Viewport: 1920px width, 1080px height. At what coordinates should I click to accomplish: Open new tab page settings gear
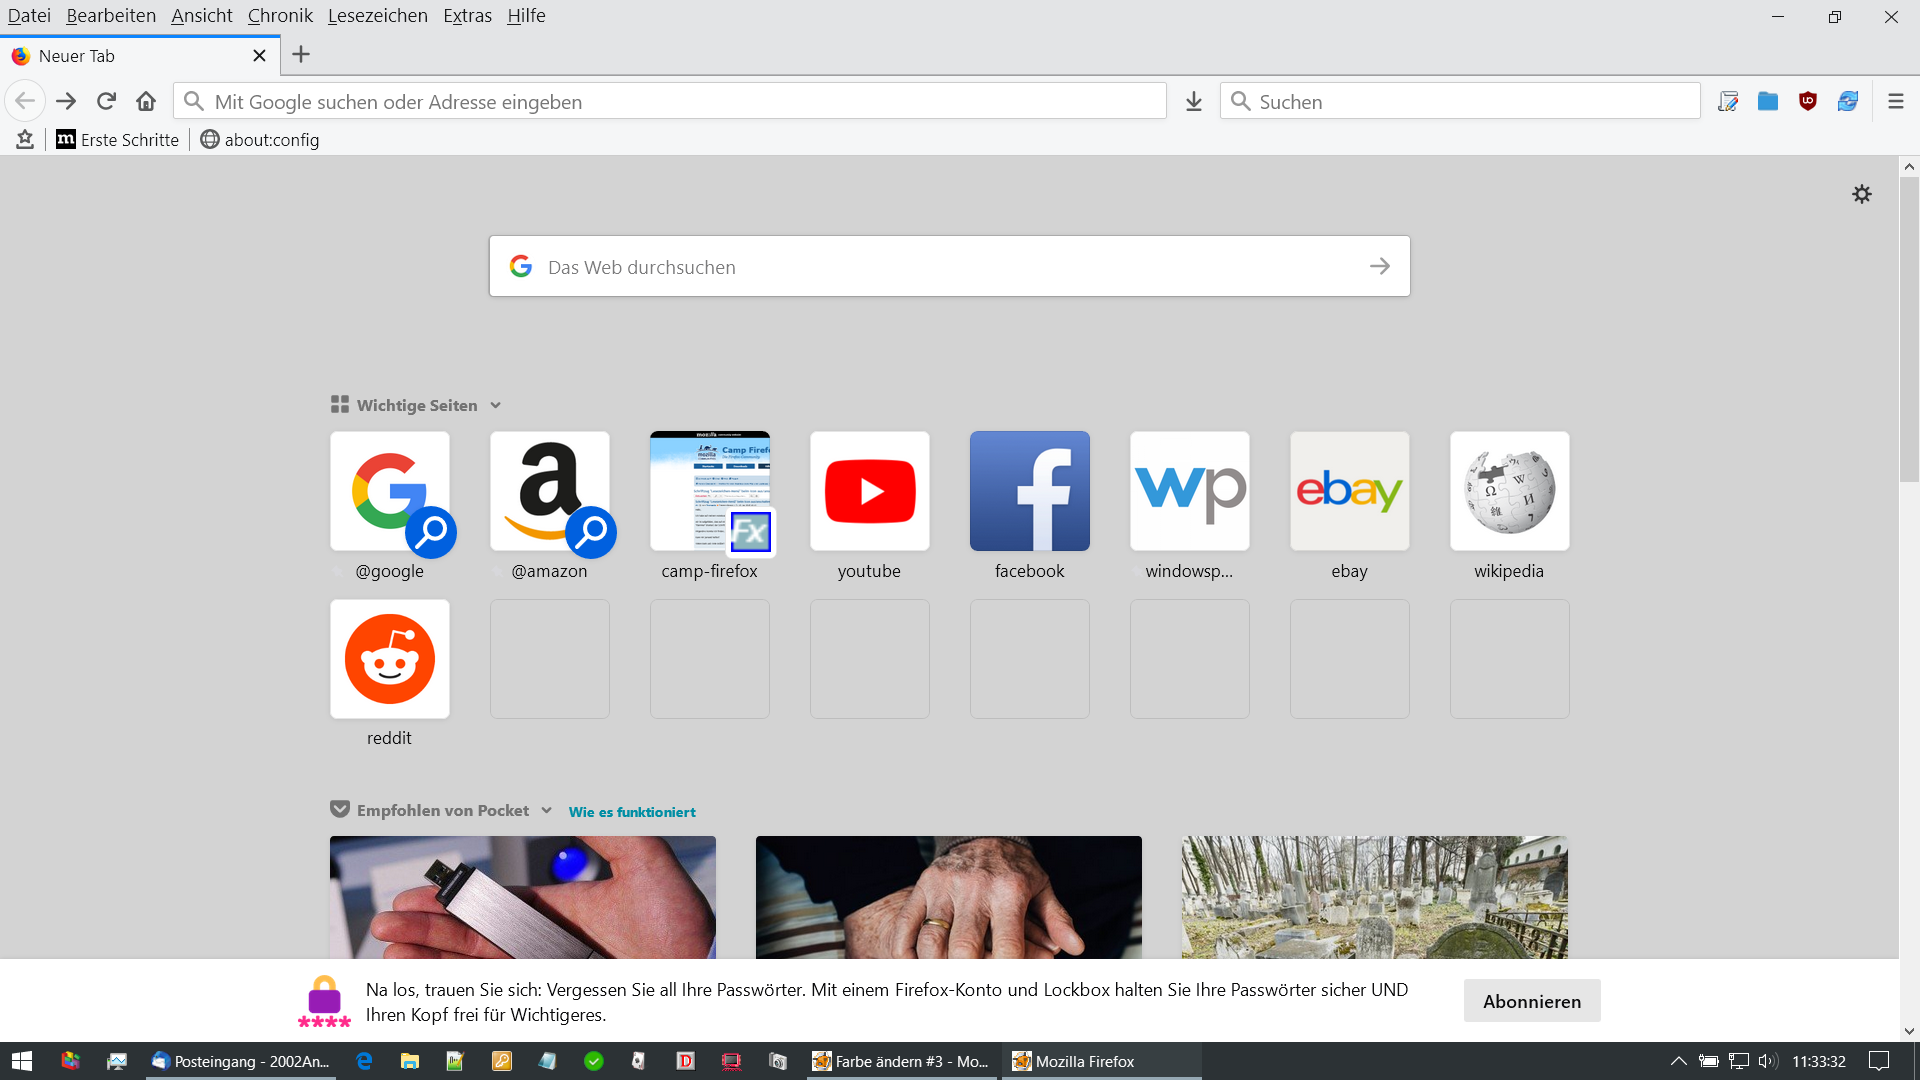(x=1861, y=194)
